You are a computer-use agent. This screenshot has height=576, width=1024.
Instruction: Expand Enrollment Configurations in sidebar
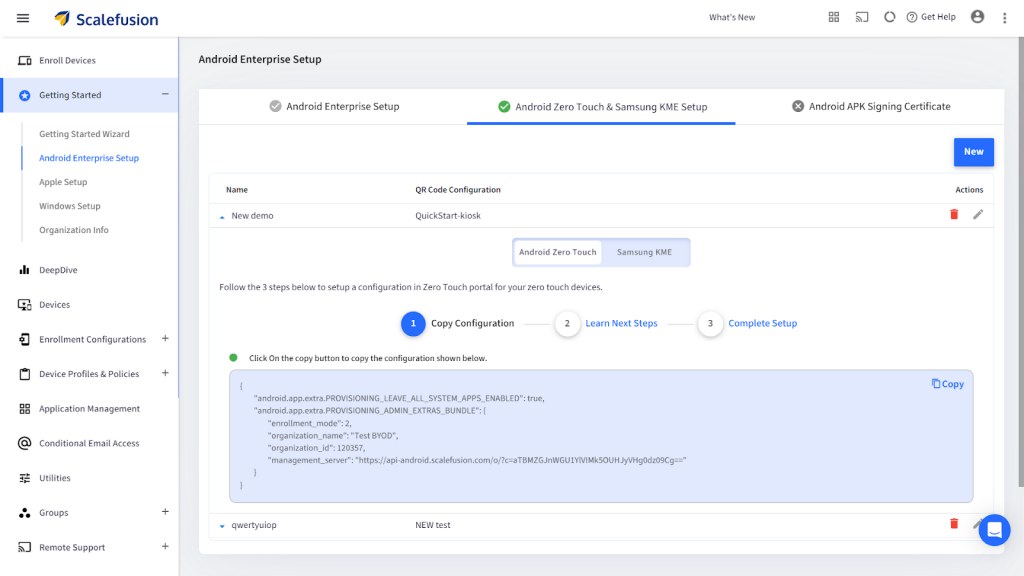(x=165, y=339)
